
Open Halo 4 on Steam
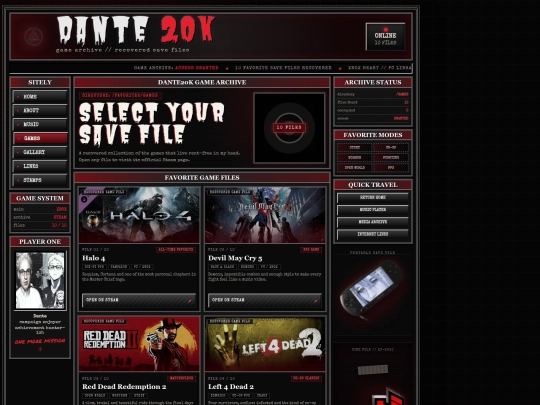pos(139,300)
